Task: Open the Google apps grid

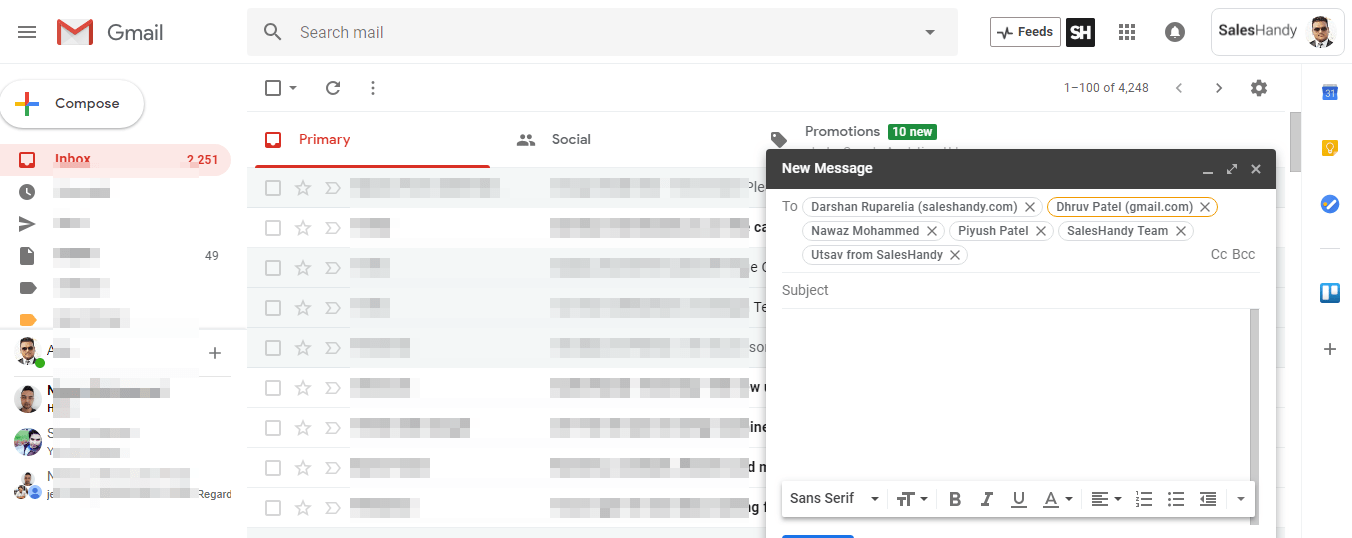Action: (1127, 32)
